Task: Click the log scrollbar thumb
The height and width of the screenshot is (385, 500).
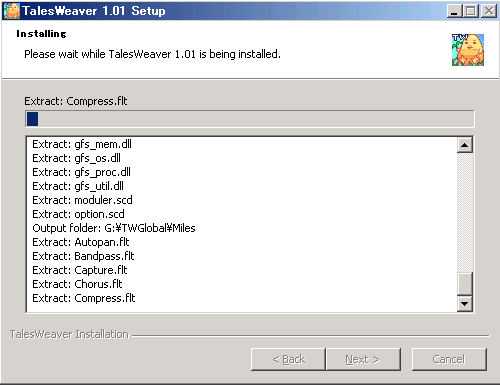Action: [465, 284]
